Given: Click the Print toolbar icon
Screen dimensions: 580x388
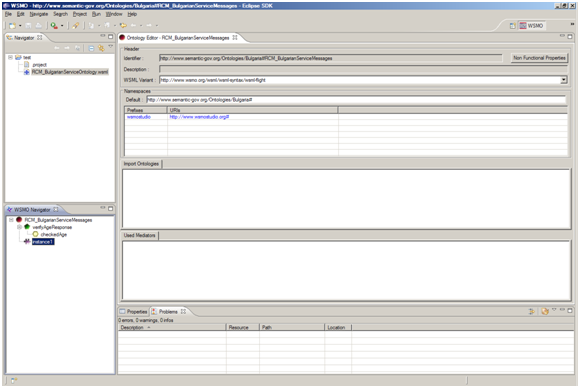Looking at the screenshot, I should [x=38, y=26].
